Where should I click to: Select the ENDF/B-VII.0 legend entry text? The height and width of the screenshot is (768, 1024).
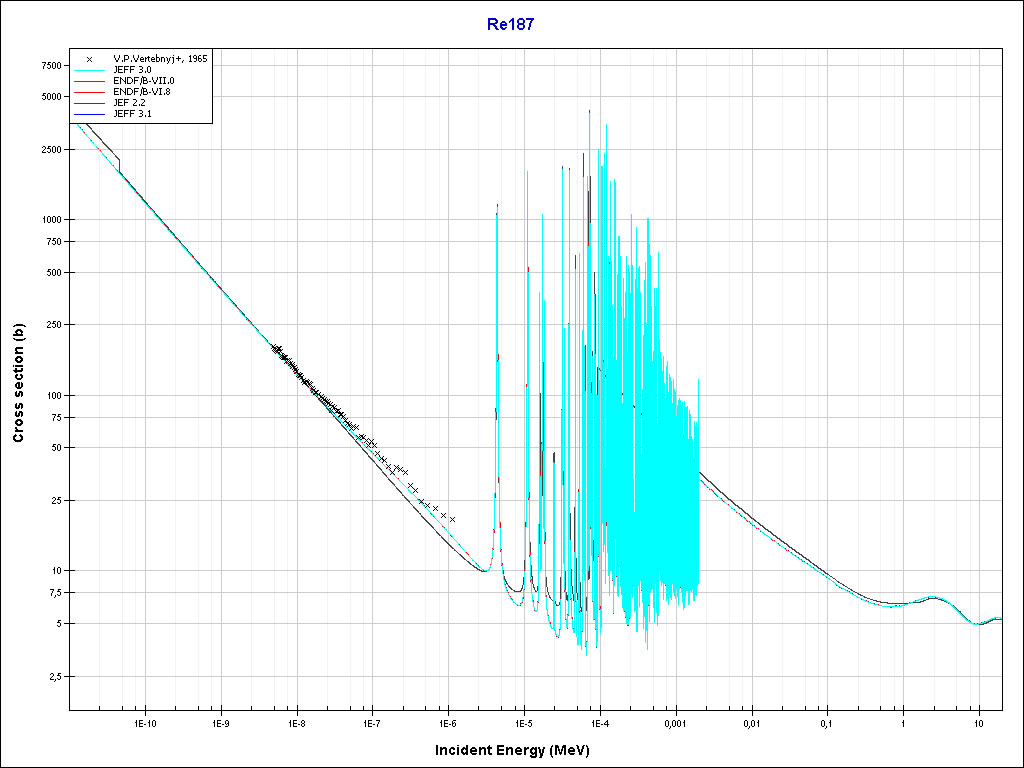point(144,81)
